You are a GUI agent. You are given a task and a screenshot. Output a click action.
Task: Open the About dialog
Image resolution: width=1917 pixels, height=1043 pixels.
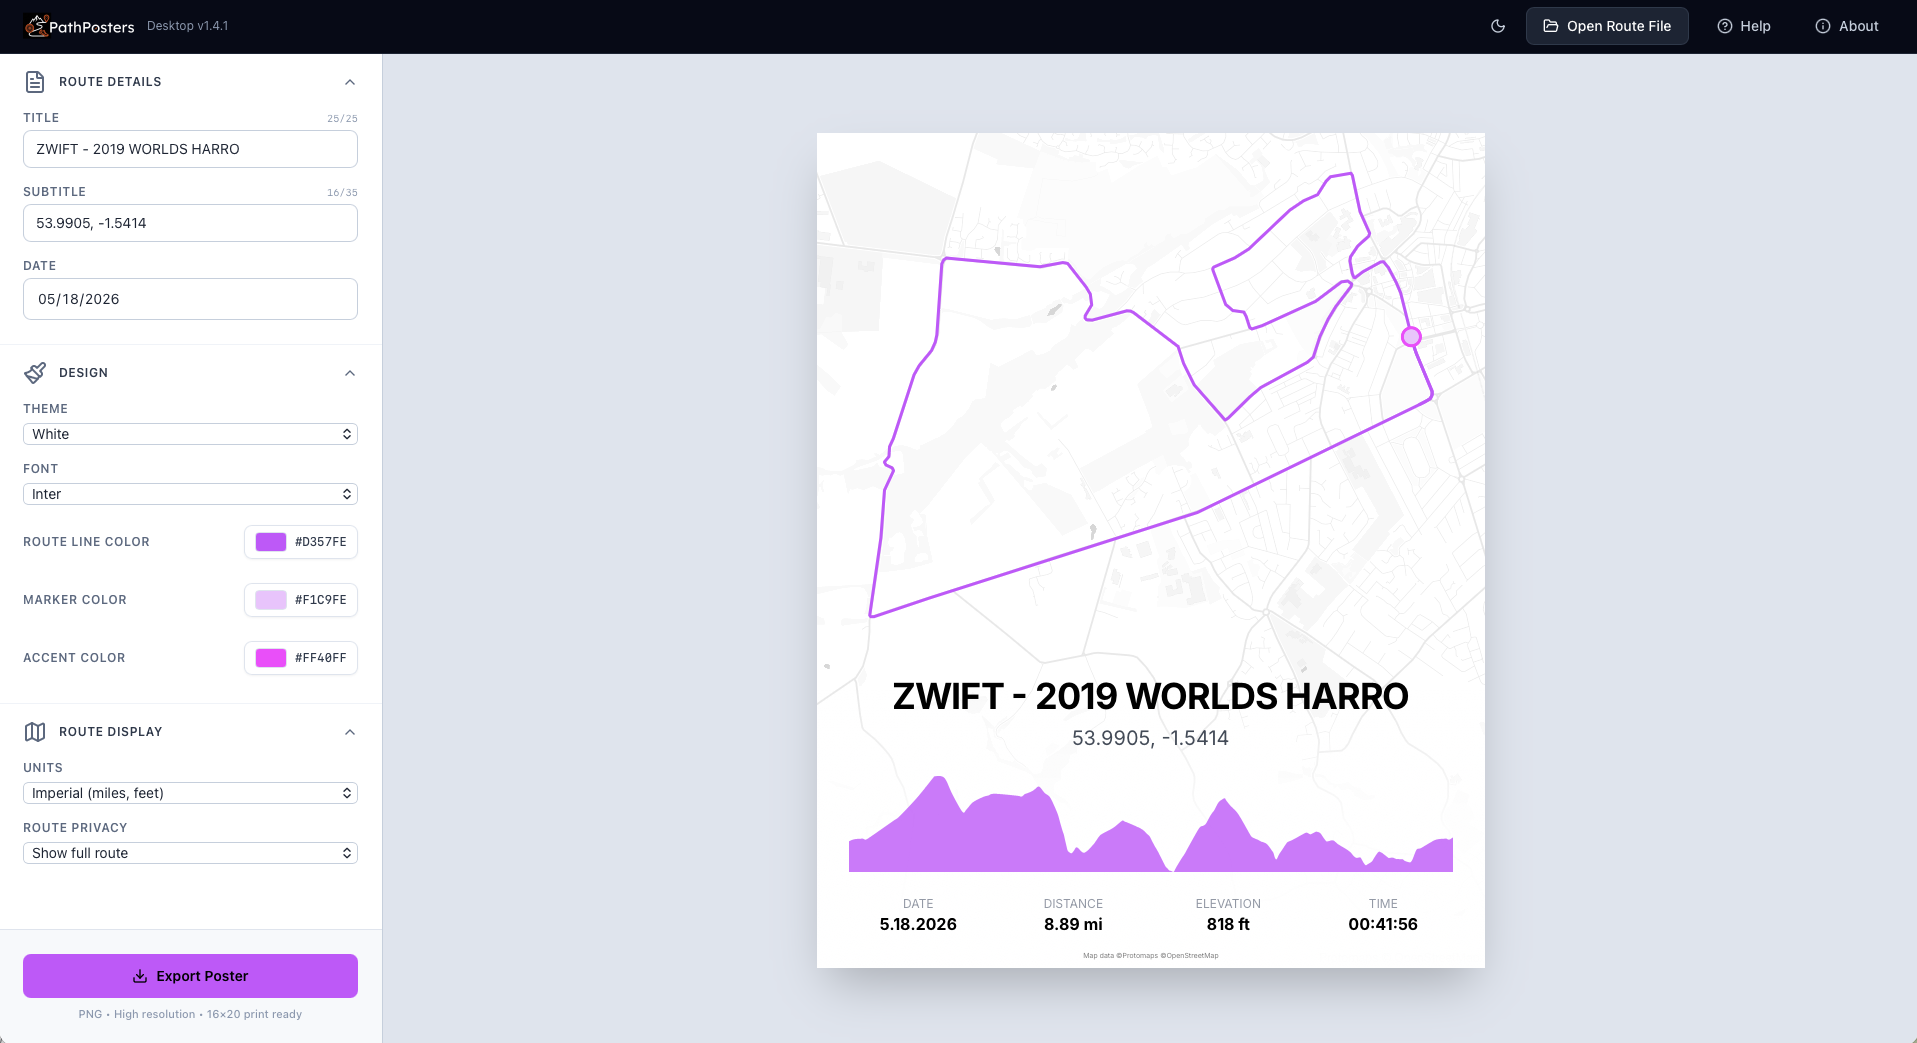pyautogui.click(x=1847, y=26)
